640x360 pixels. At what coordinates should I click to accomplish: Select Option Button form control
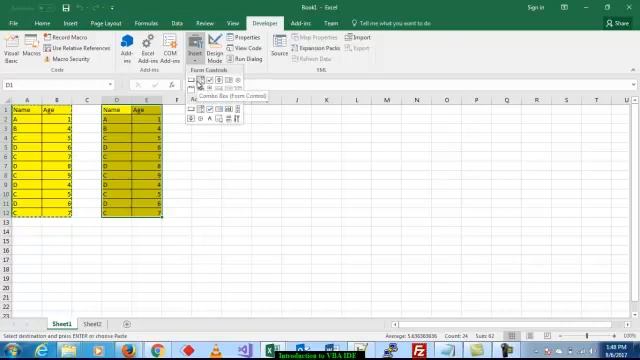pos(238,80)
